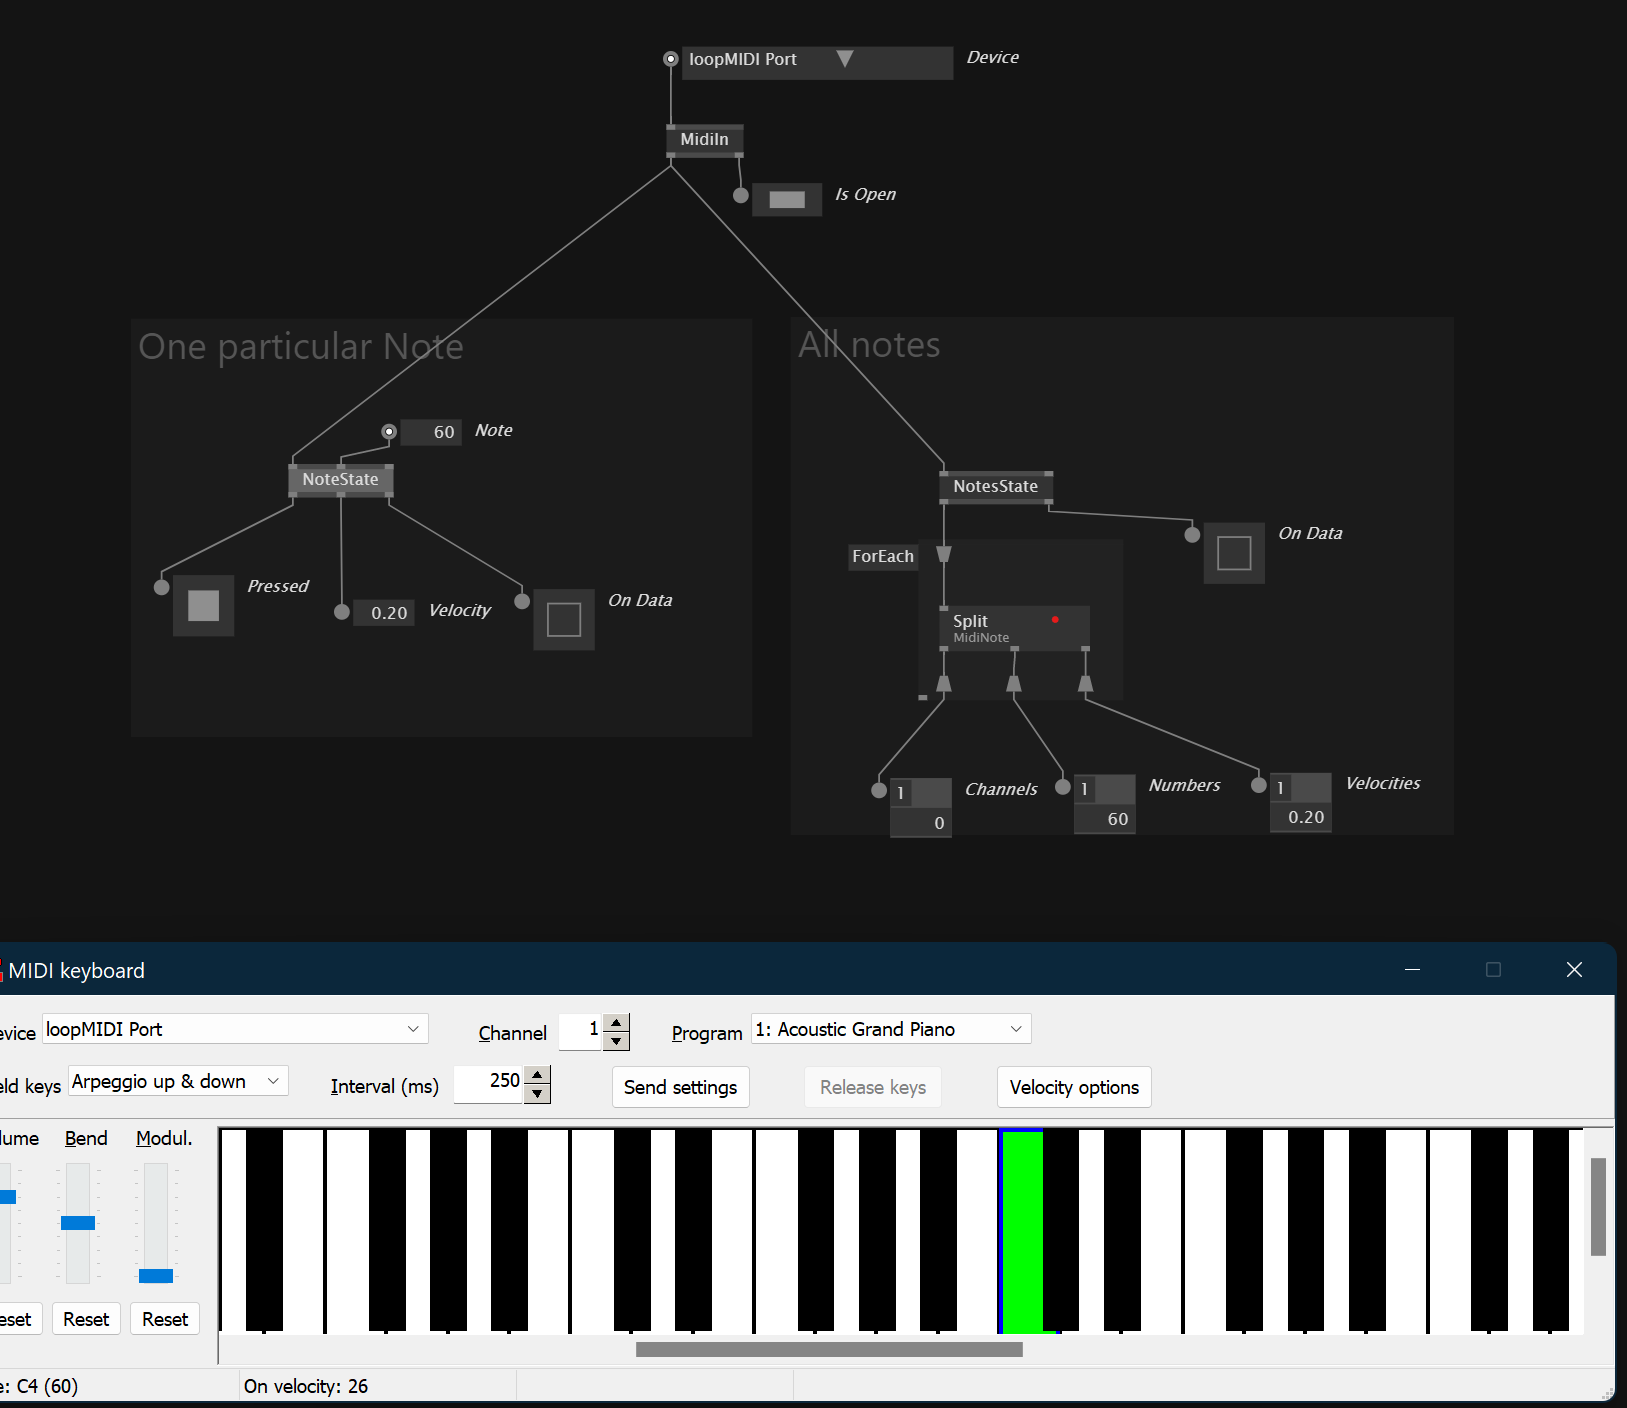Select the NotesState node
Viewport: 1627px width, 1408px height.
click(995, 487)
